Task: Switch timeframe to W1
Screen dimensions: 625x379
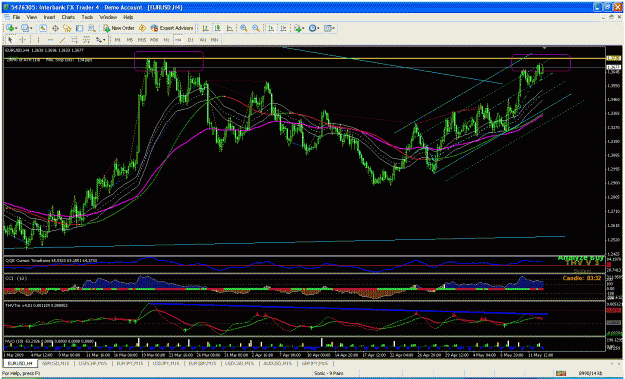Action: pyautogui.click(x=202, y=40)
